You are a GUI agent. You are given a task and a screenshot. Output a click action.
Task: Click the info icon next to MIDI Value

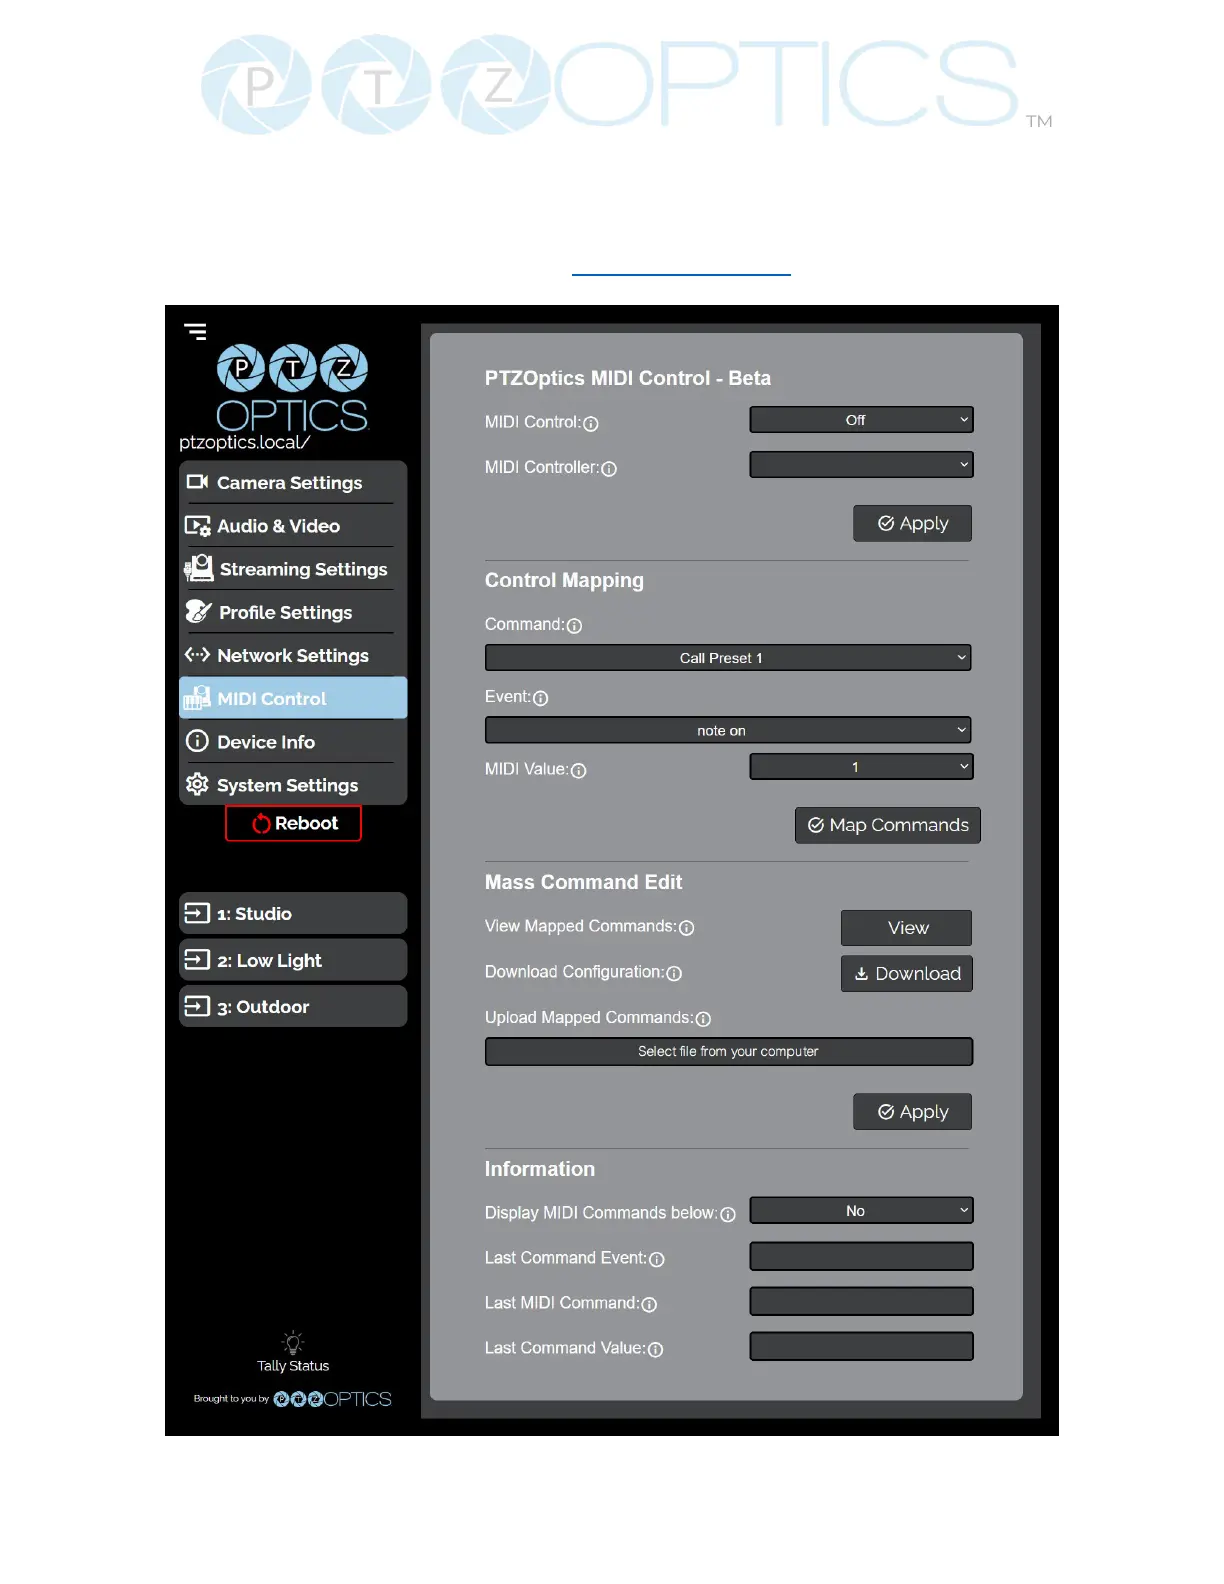pyautogui.click(x=578, y=771)
